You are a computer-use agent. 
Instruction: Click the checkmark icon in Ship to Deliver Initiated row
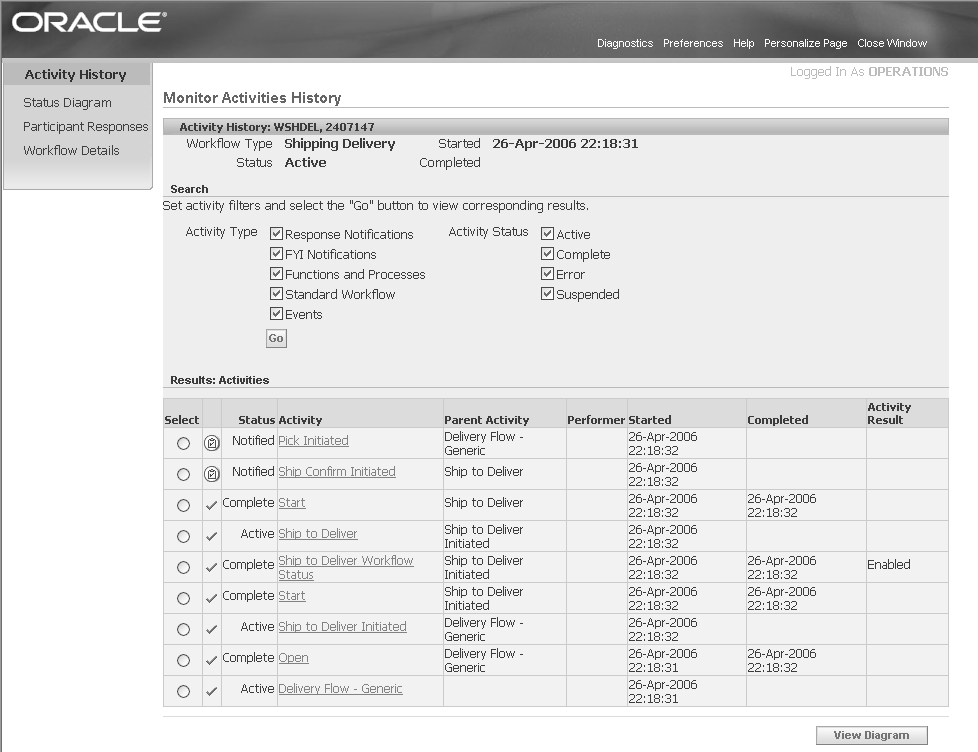coord(211,629)
